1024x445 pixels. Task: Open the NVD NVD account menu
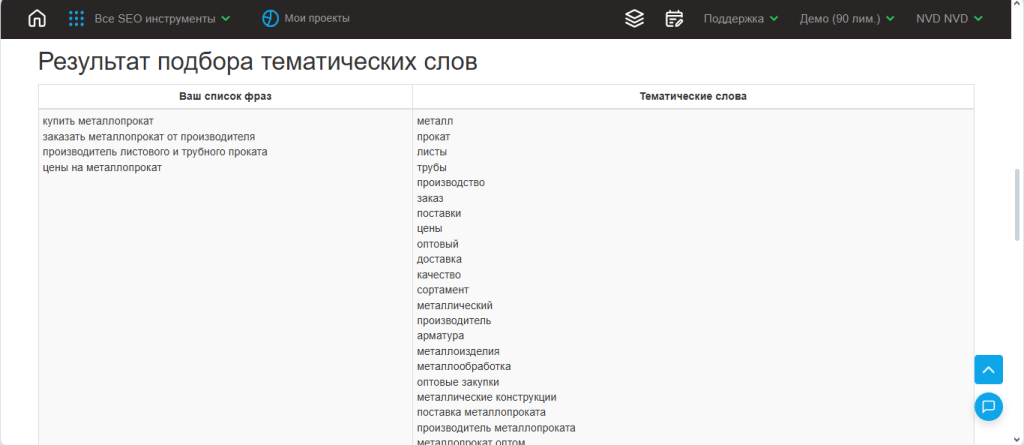[949, 19]
